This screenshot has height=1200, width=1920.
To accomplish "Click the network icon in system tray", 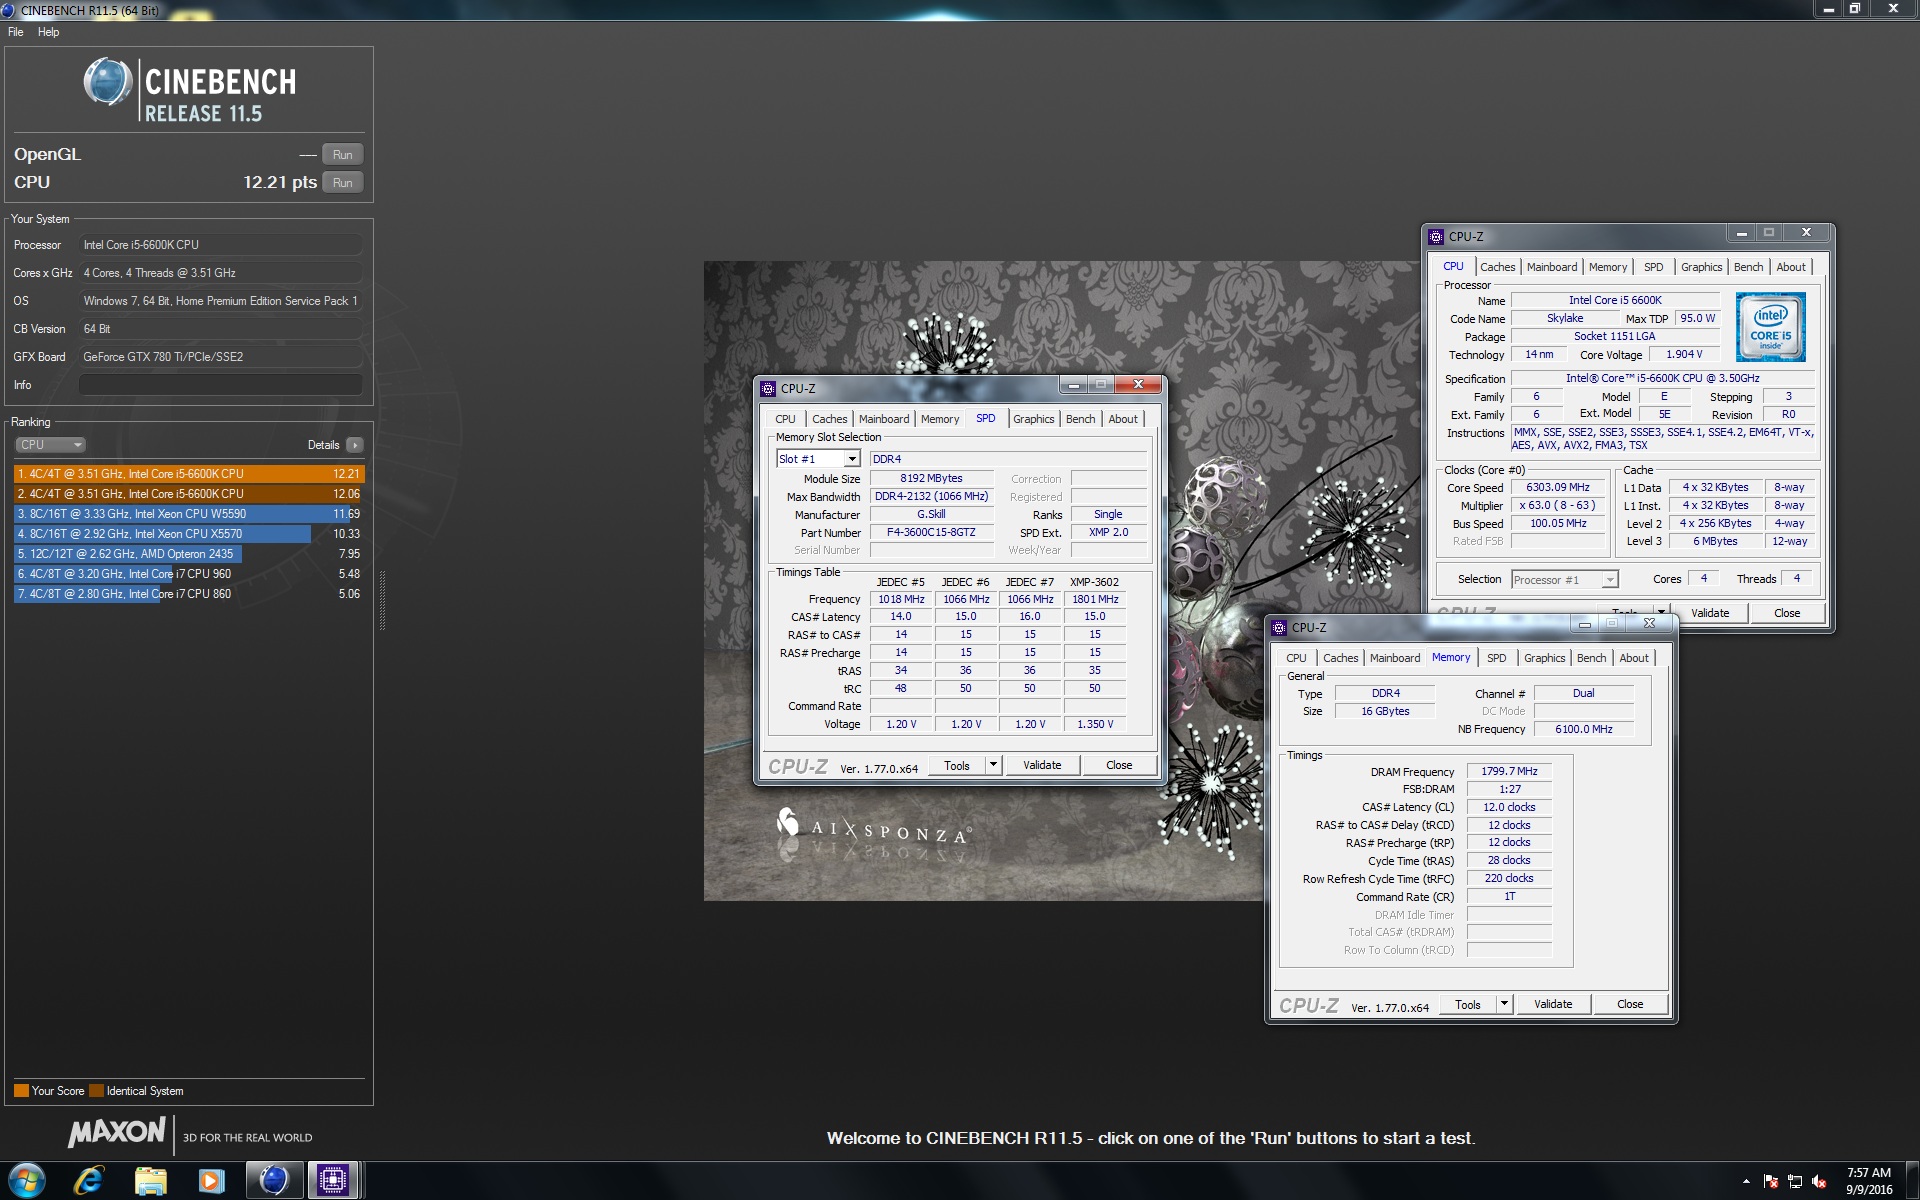I will [x=1795, y=1182].
